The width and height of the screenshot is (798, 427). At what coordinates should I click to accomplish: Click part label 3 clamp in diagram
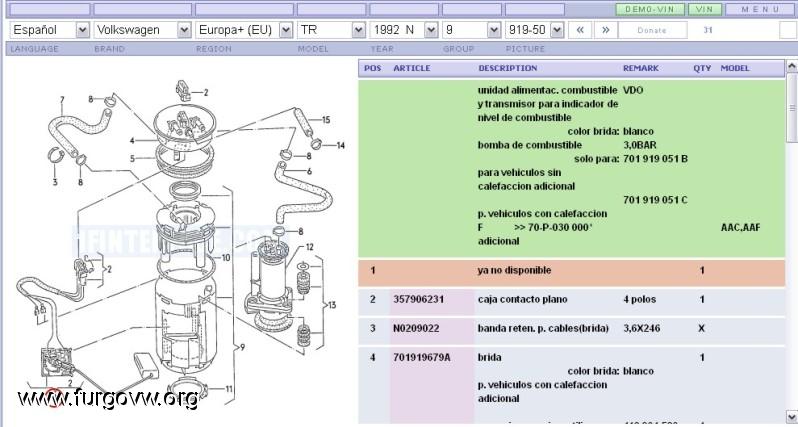pos(54,182)
